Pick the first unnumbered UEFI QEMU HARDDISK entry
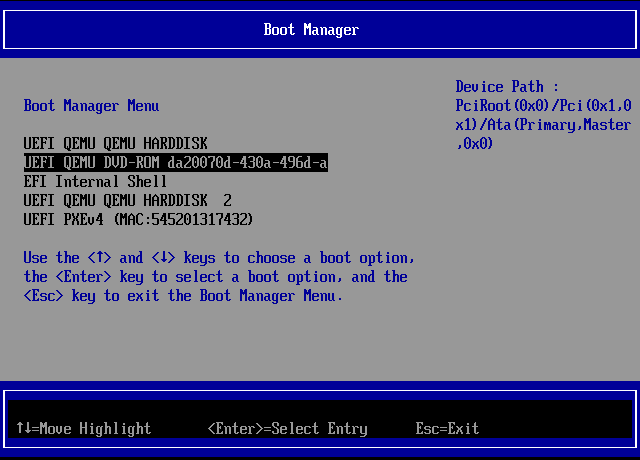This screenshot has height=460, width=640. tap(115, 143)
